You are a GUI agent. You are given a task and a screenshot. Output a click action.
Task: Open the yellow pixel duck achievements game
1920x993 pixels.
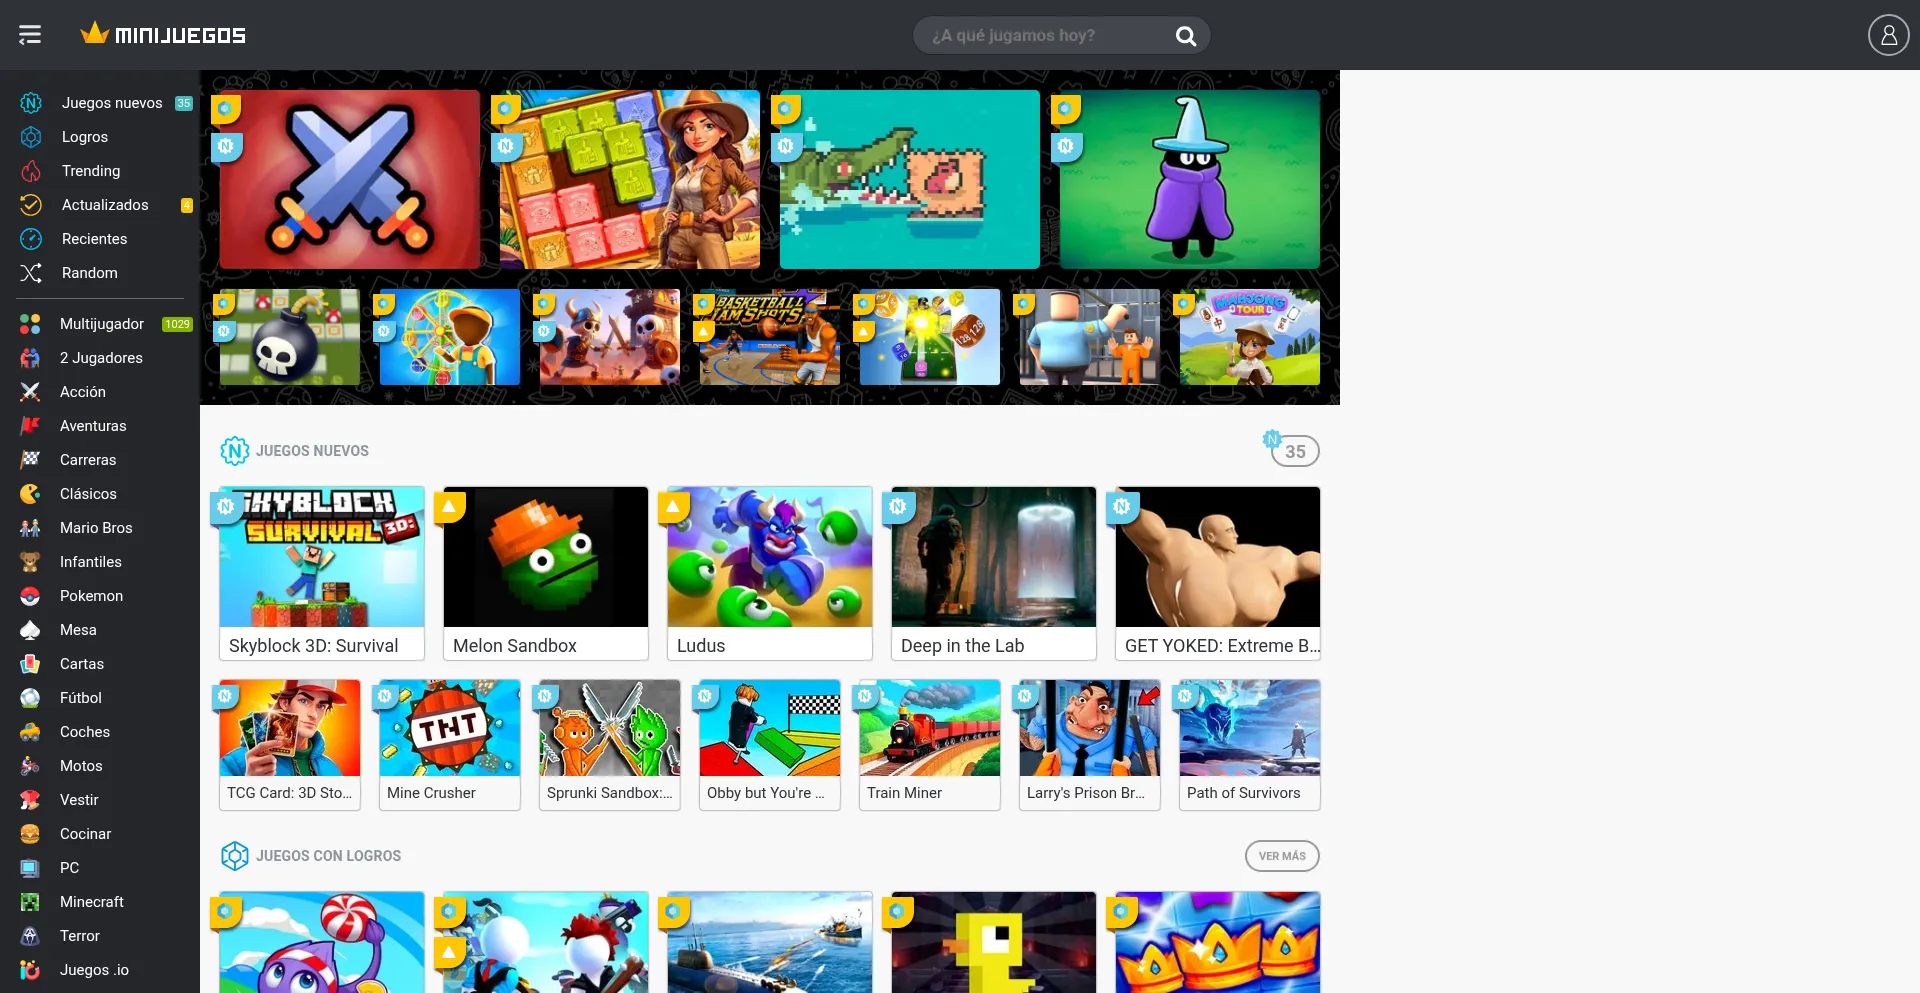point(994,942)
